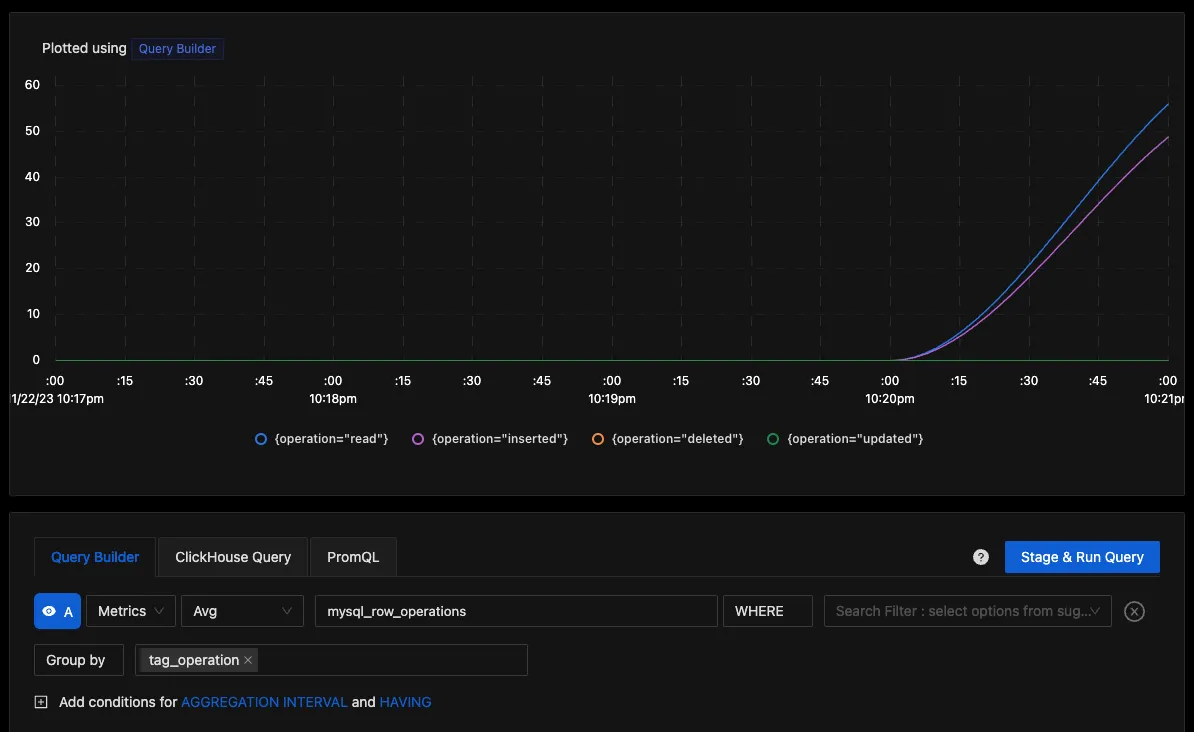Remove the tag_operation group-by tag
The image size is (1194, 732).
tap(248, 660)
